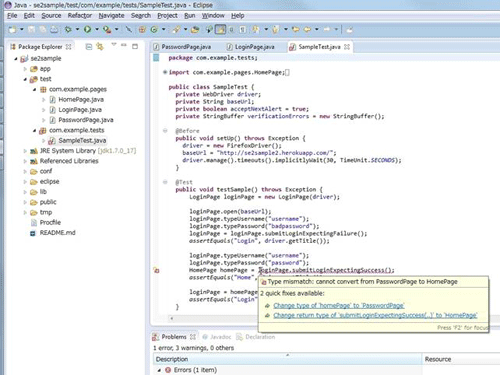This screenshot has height=375, width=500.
Task: Close the SampleTest.java editor tab
Action: 347,47
